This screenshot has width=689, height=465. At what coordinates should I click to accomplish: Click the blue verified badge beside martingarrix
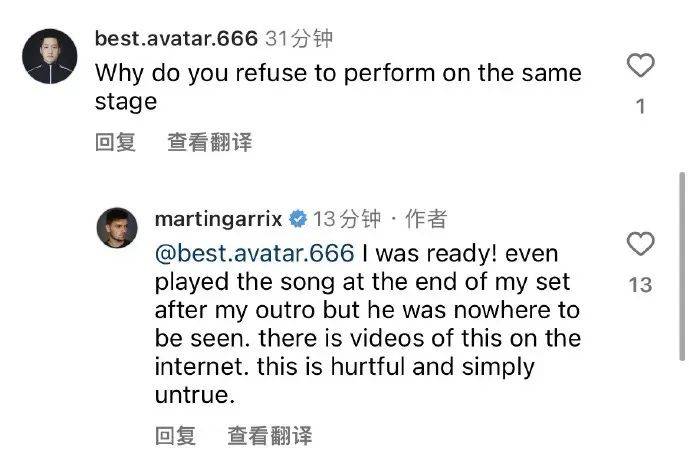click(x=299, y=219)
